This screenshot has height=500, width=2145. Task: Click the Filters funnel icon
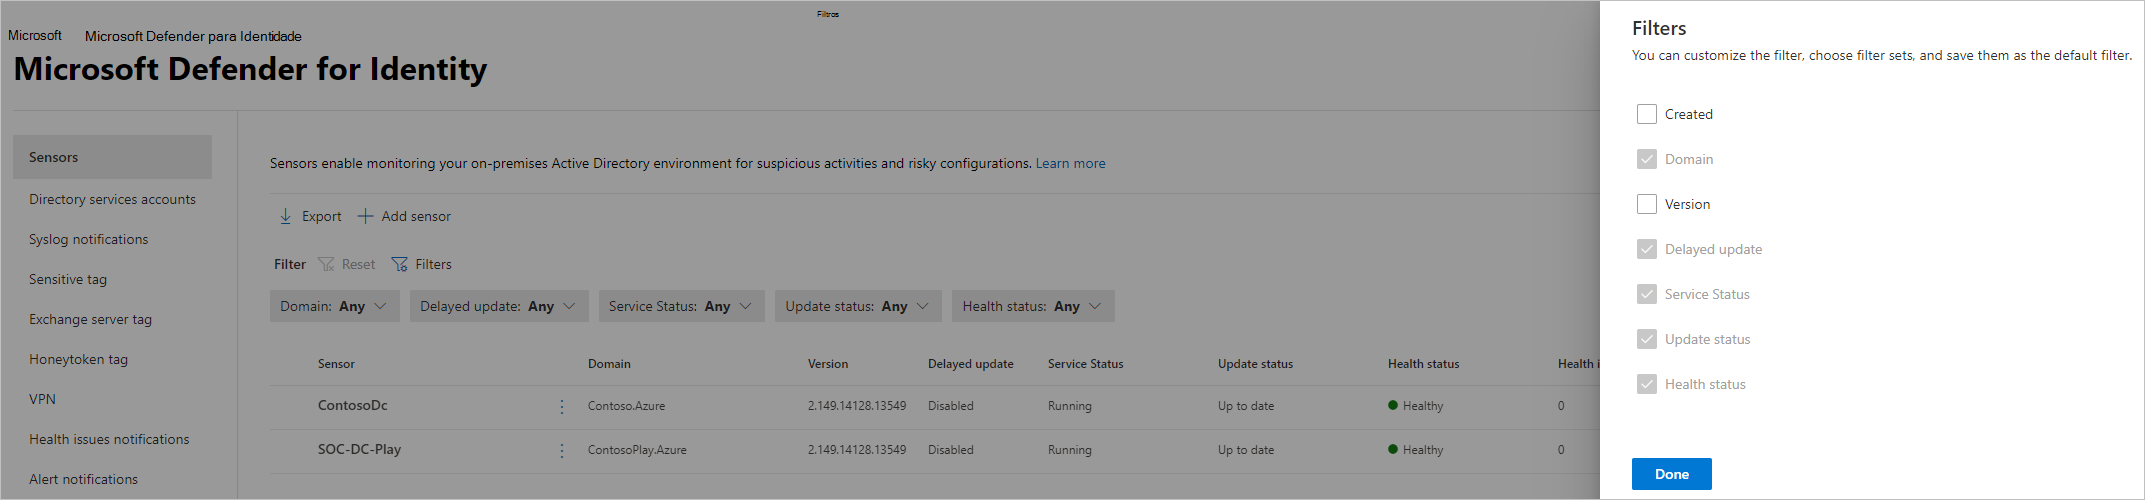(400, 264)
